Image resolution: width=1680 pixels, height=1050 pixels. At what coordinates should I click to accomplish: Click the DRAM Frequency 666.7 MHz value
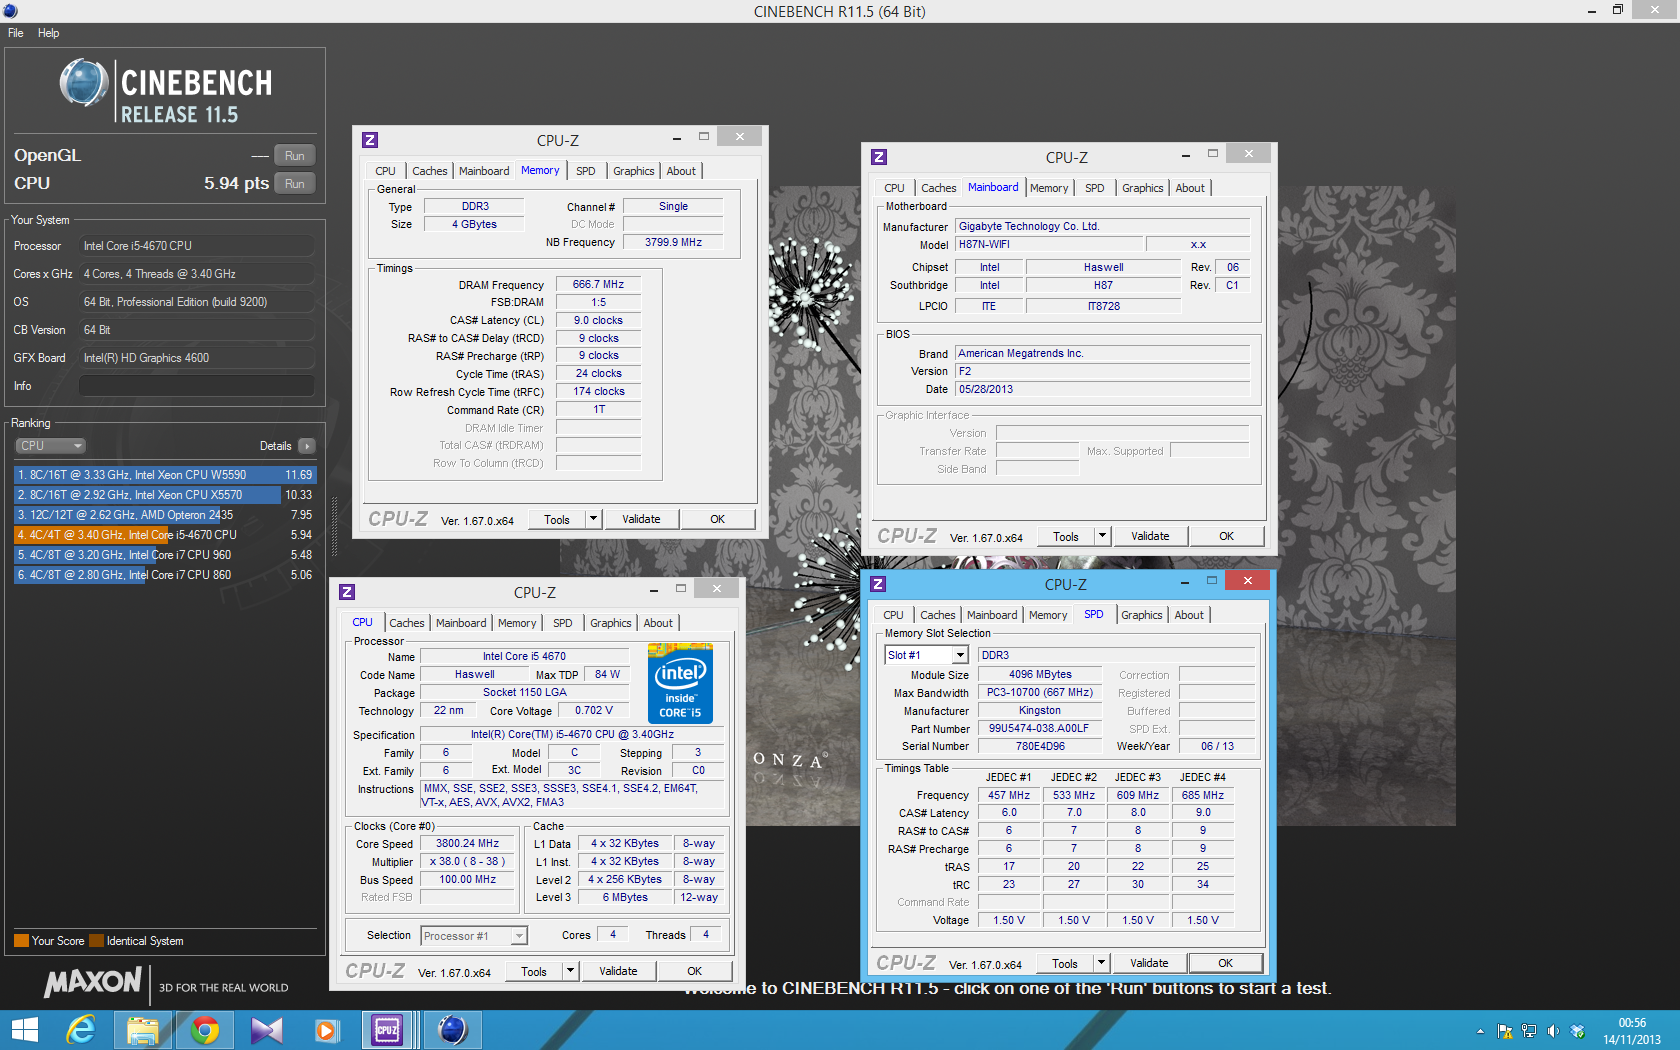click(x=598, y=285)
